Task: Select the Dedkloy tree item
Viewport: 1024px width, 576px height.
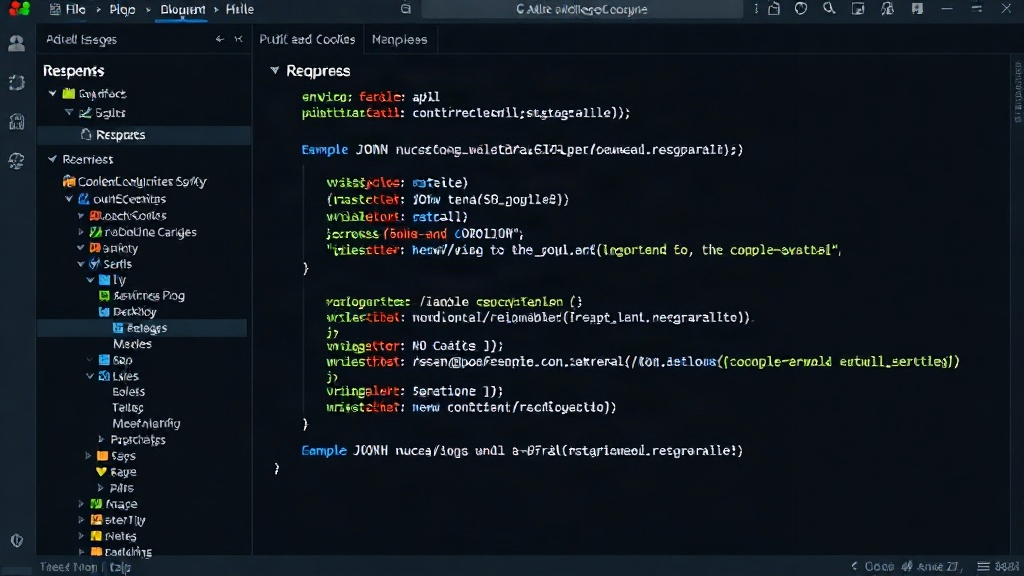Action: (135, 312)
